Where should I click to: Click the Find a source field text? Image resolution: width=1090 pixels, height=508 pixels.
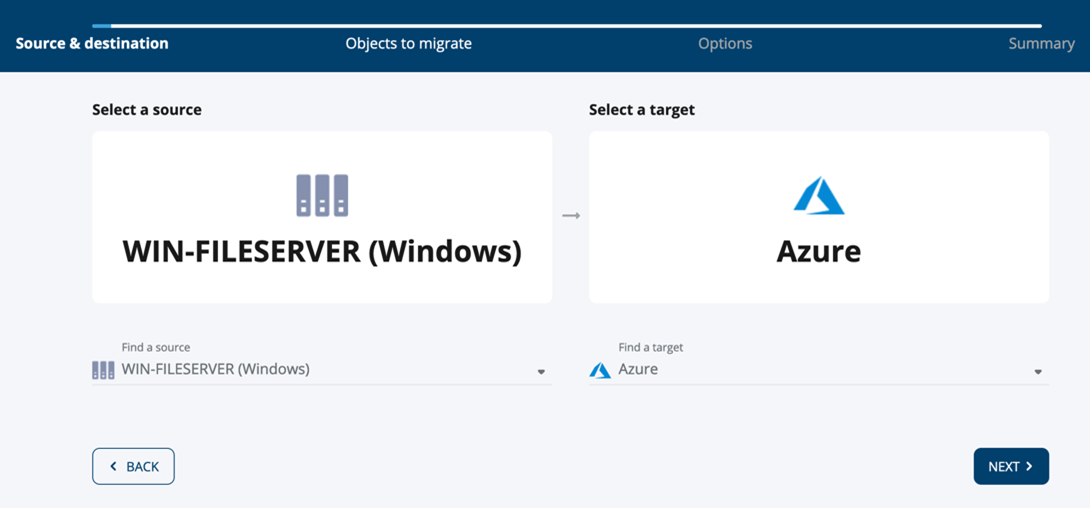coord(215,370)
